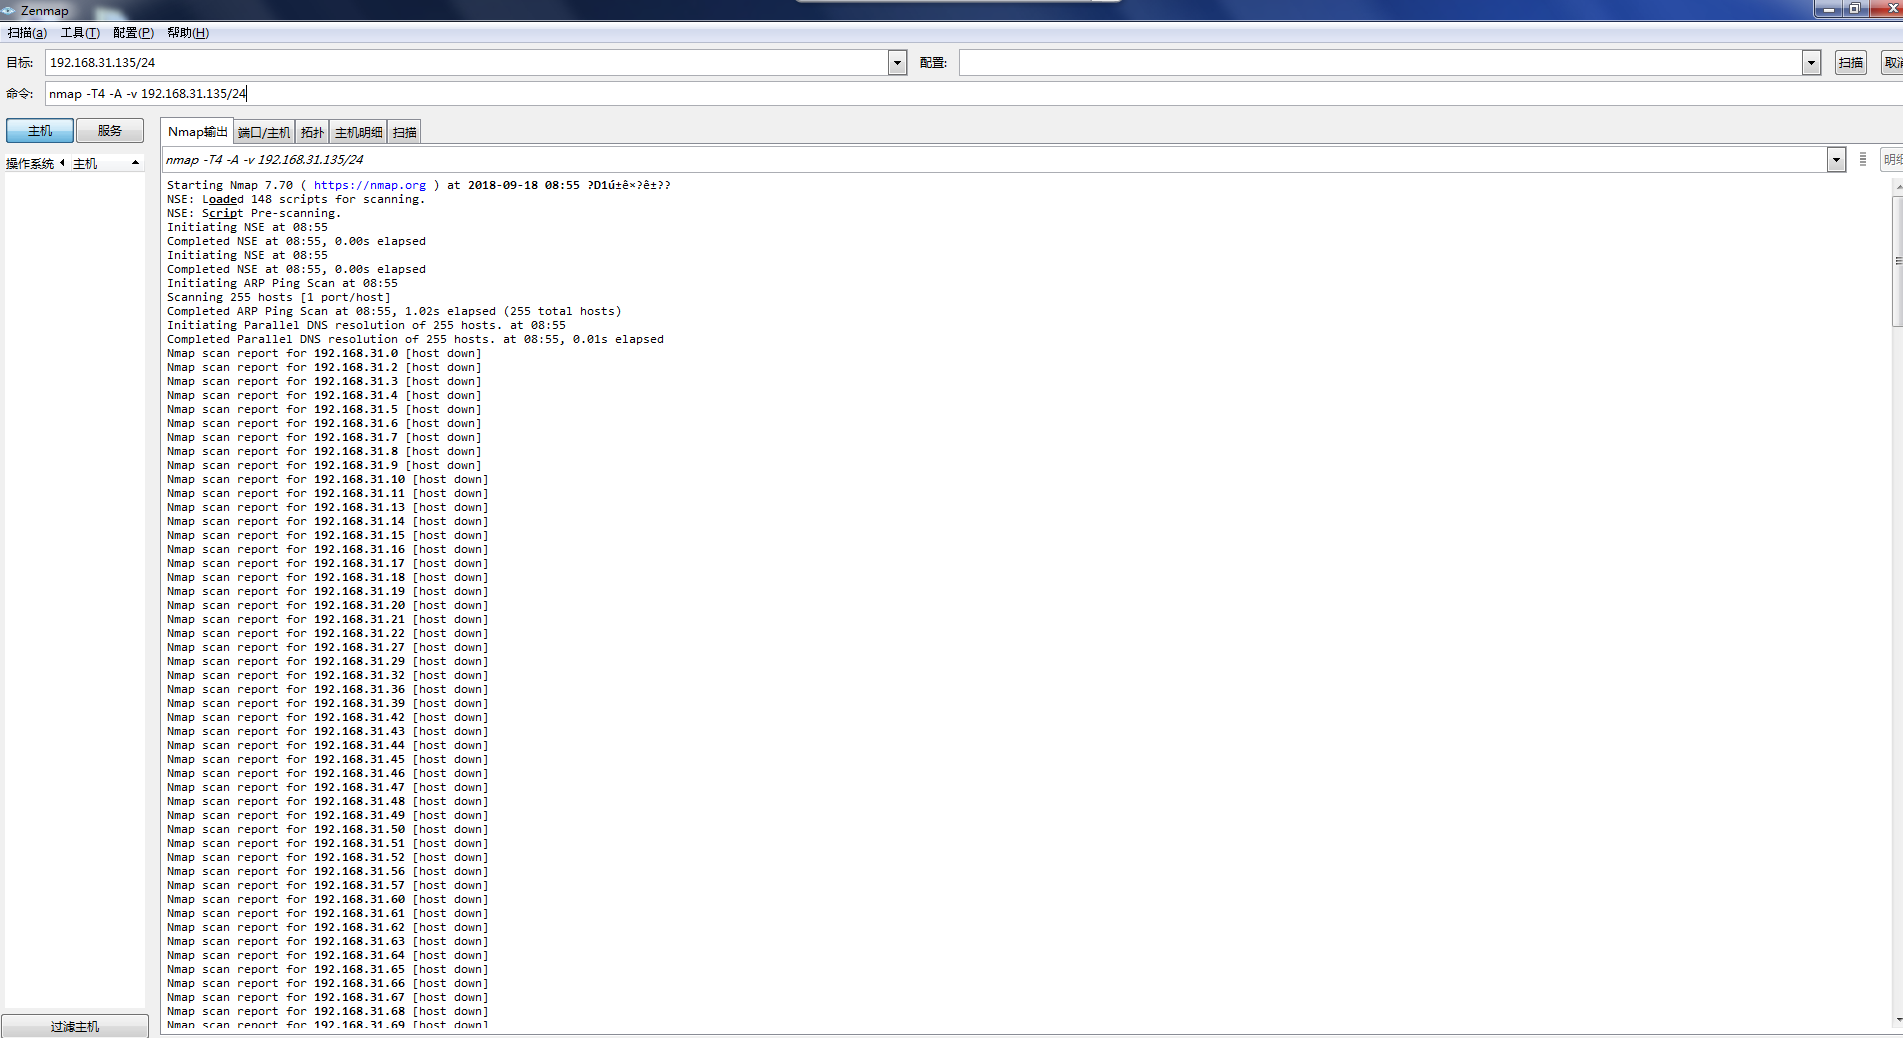Screen dimensions: 1903x1038
Task: Click scan report line for 192.168.31.32
Action: [x=328, y=675]
